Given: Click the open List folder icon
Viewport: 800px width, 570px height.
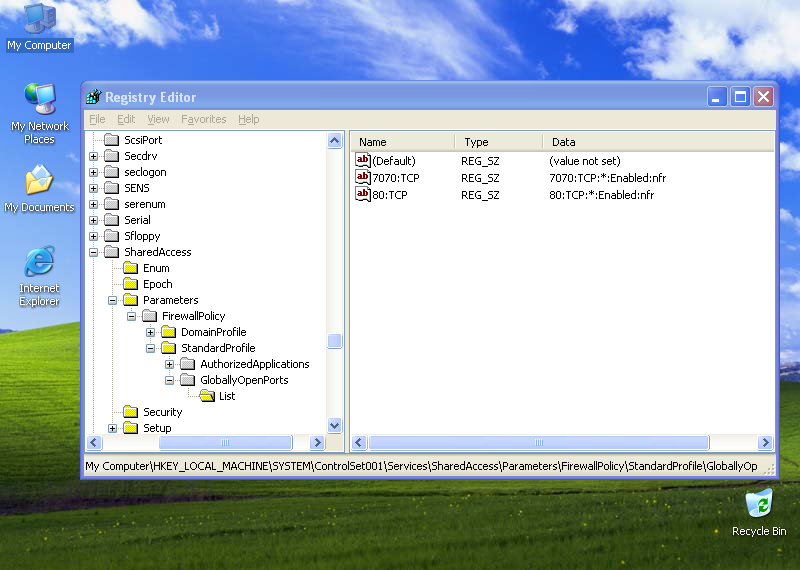Looking at the screenshot, I should 207,396.
